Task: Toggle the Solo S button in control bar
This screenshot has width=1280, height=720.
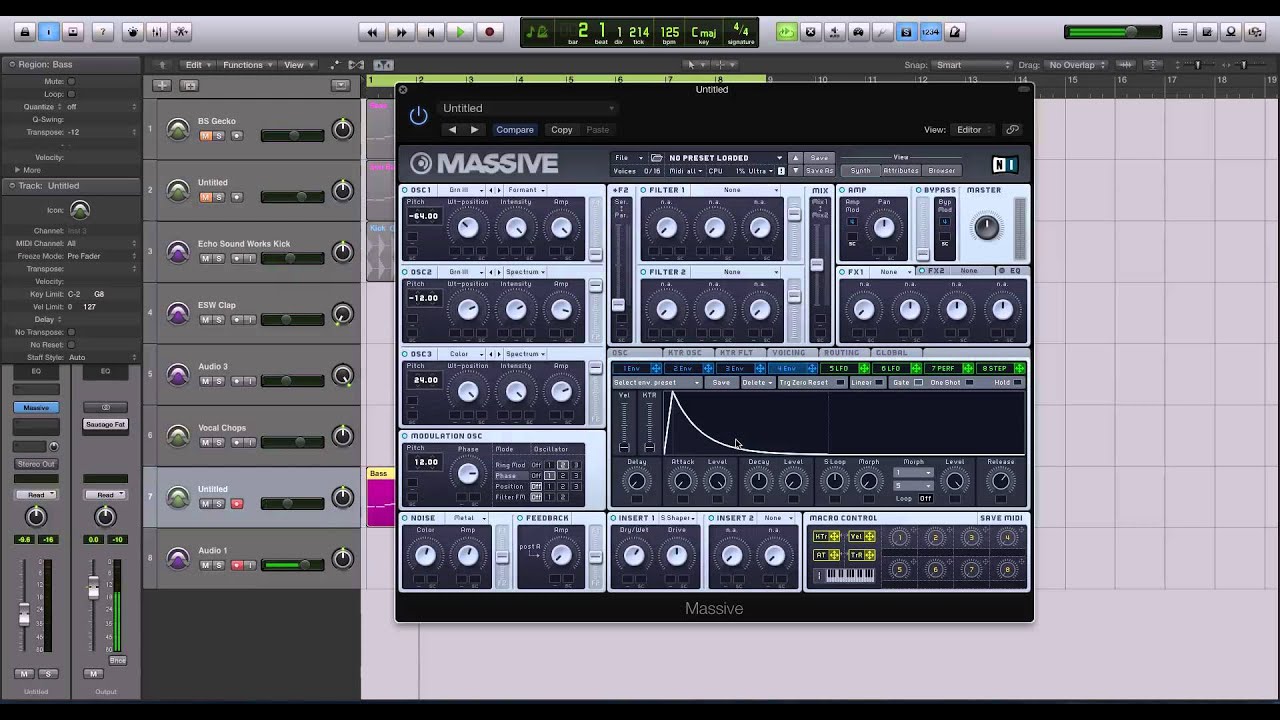Action: click(x=906, y=32)
